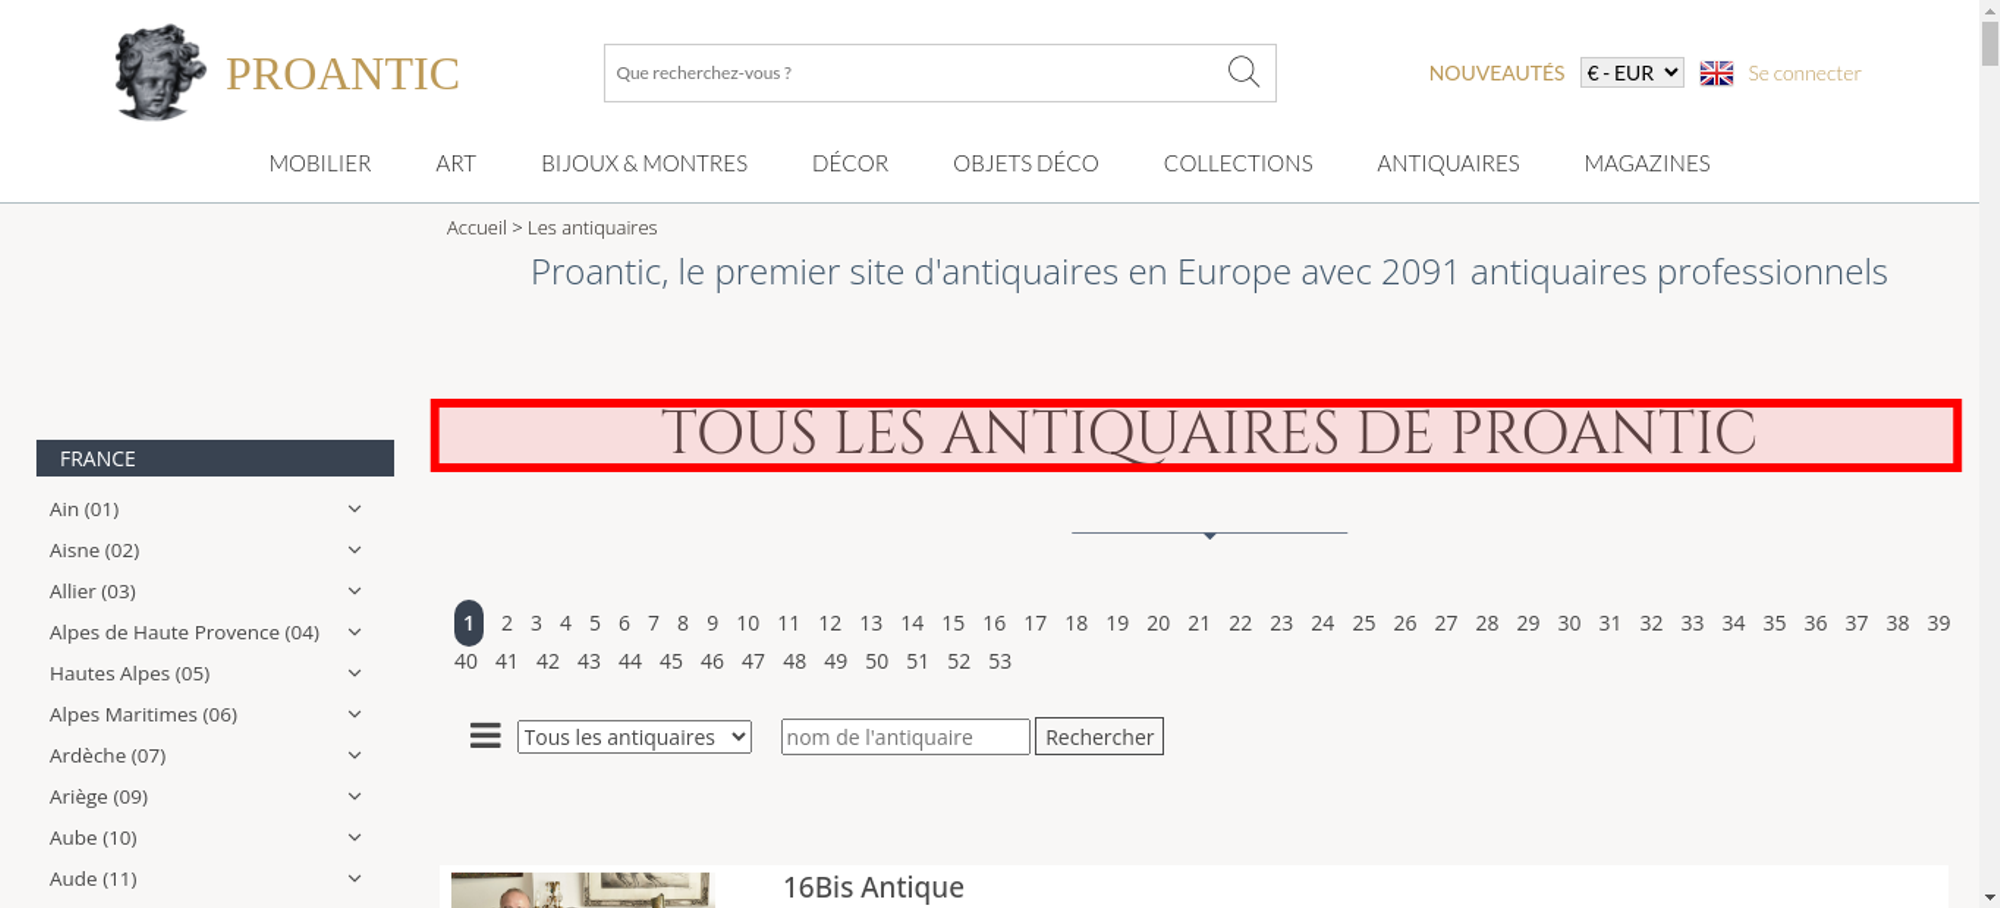Click the Se connecter link
This screenshot has height=908, width=2000.
point(1804,73)
